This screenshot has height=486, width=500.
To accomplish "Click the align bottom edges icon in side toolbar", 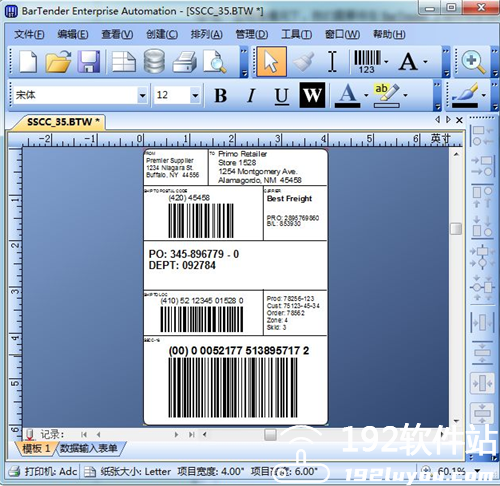I will pyautogui.click(x=482, y=226).
